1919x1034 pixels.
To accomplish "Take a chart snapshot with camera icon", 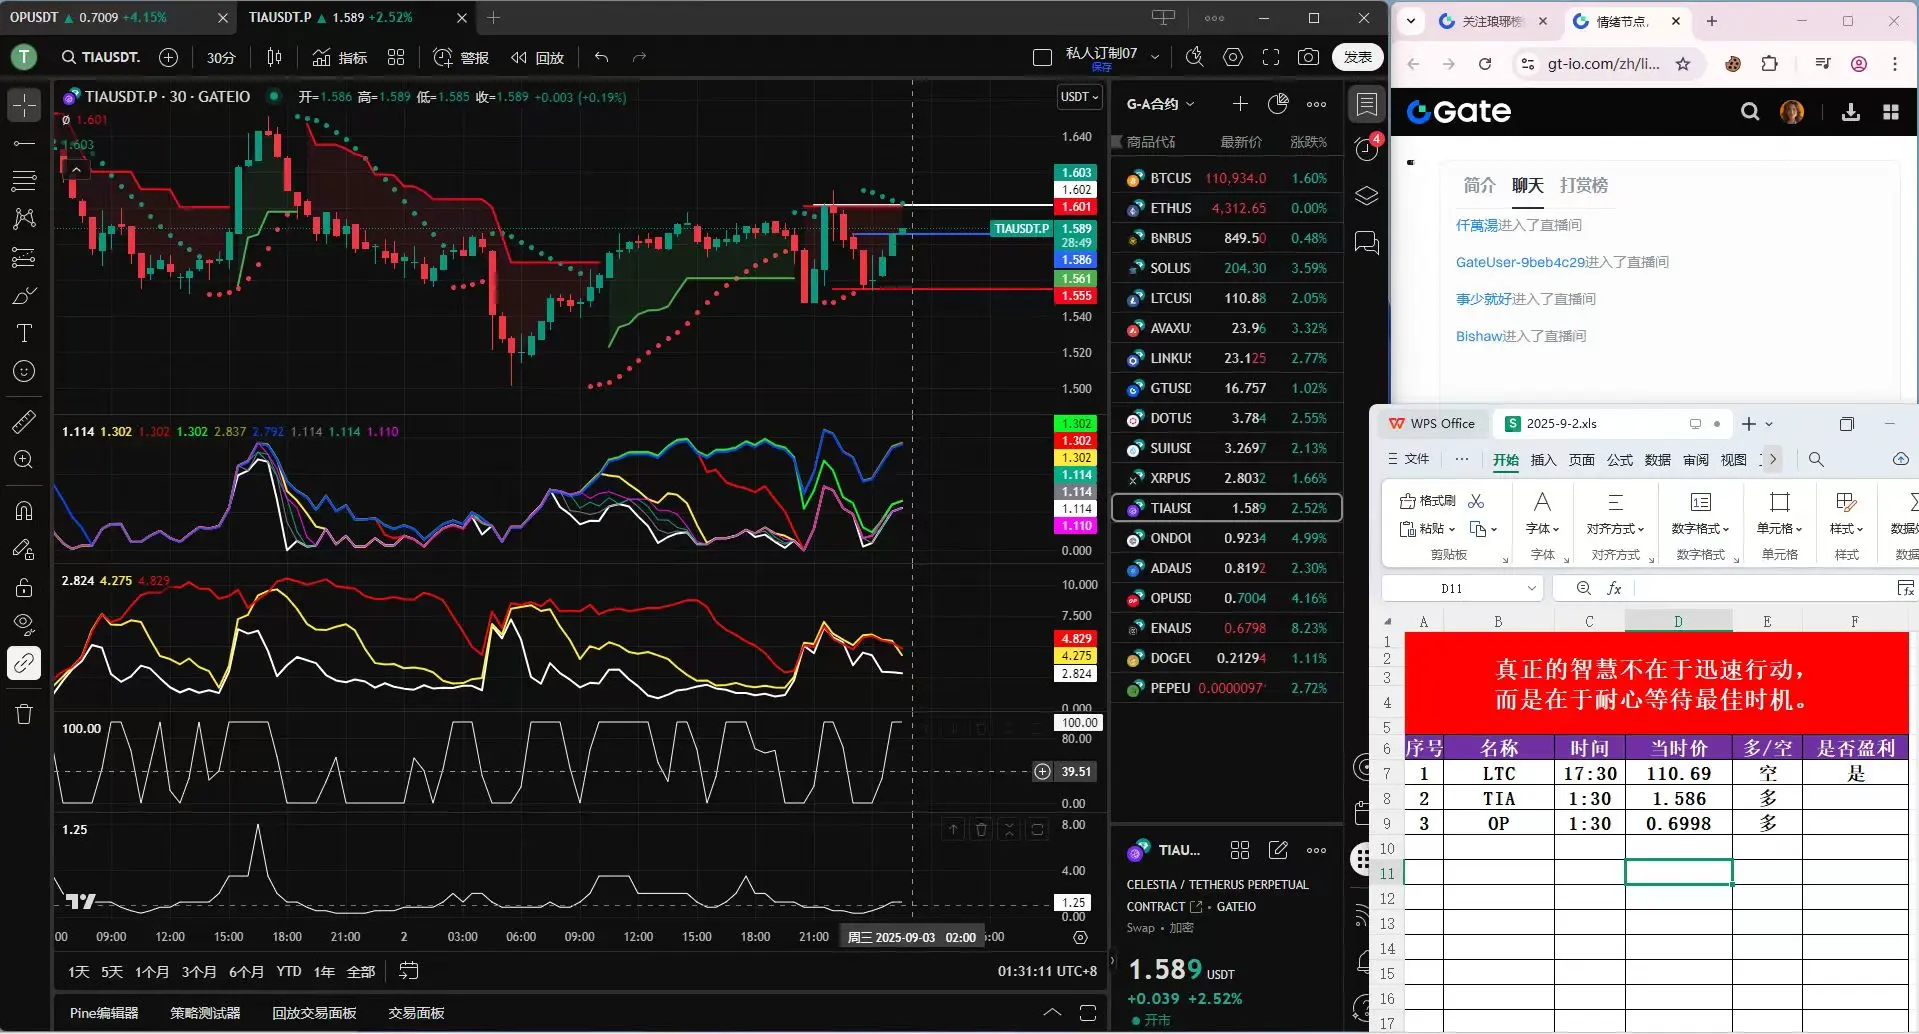I will pyautogui.click(x=1308, y=58).
